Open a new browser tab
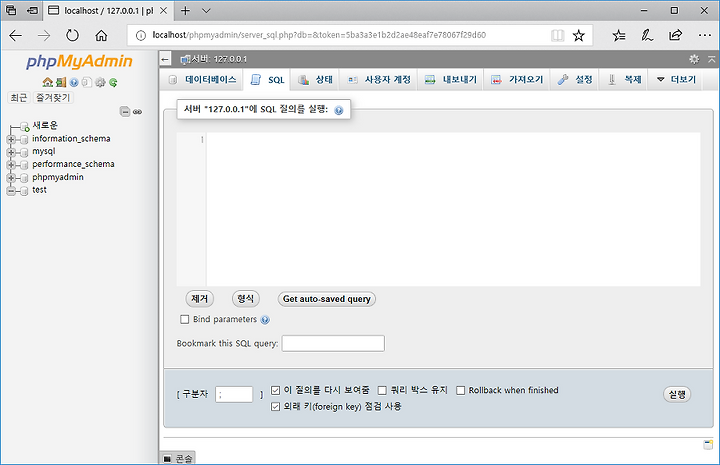Image resolution: width=720 pixels, height=465 pixels. pos(185,11)
